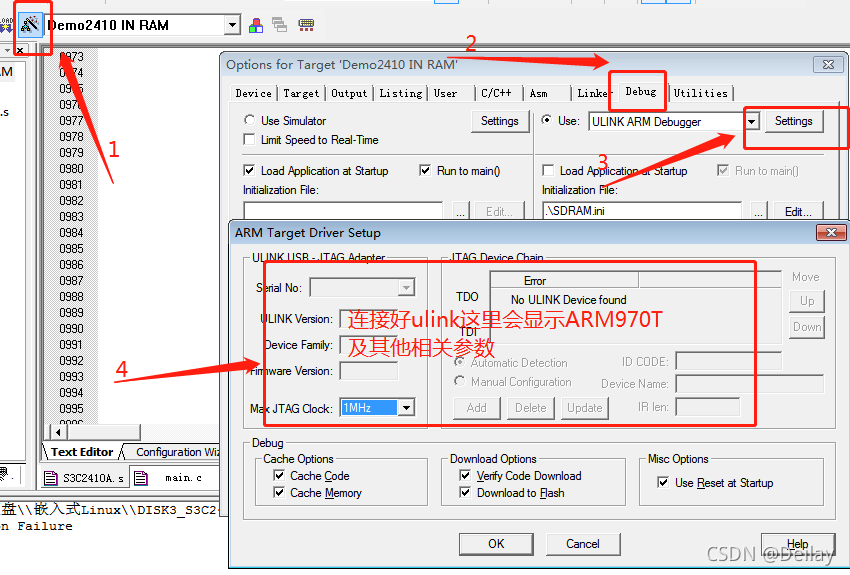Close the ARM Target Driver Setup dialog
The width and height of the screenshot is (850, 575).
point(831,232)
